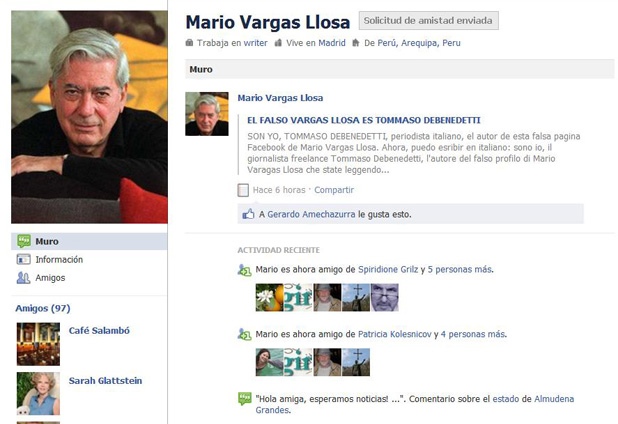The height and width of the screenshot is (424, 618).
Task: Open the Compartir link
Action: (x=334, y=190)
